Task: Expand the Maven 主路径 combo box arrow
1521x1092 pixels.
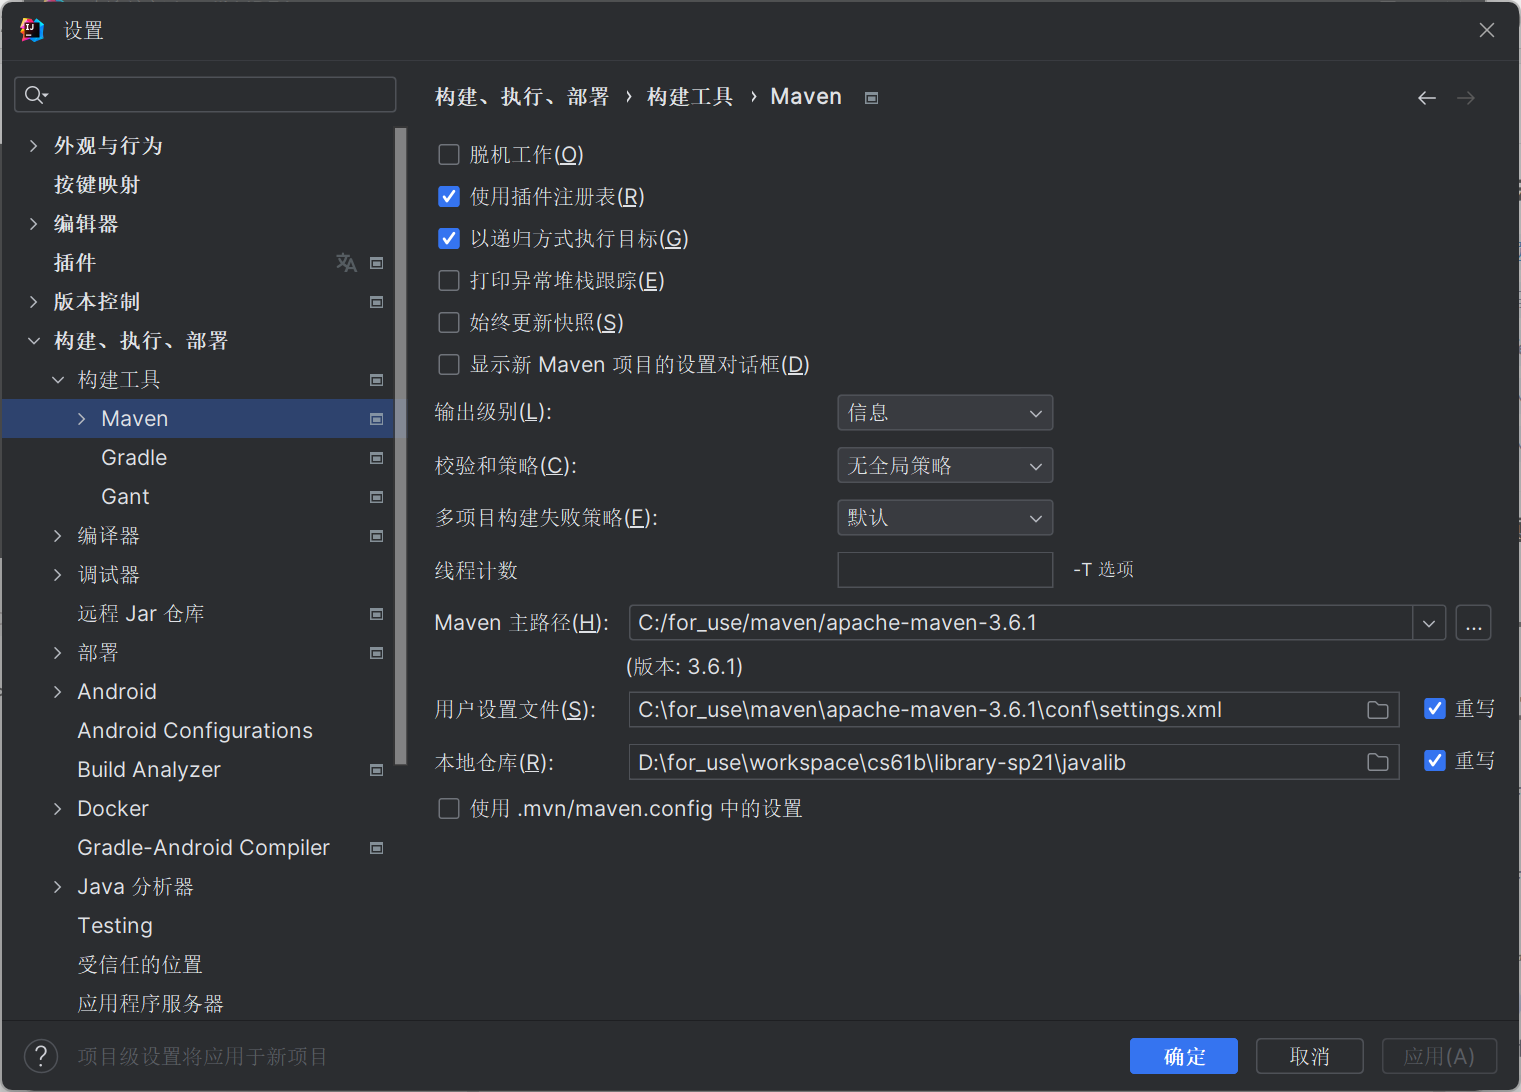Action: (x=1428, y=622)
